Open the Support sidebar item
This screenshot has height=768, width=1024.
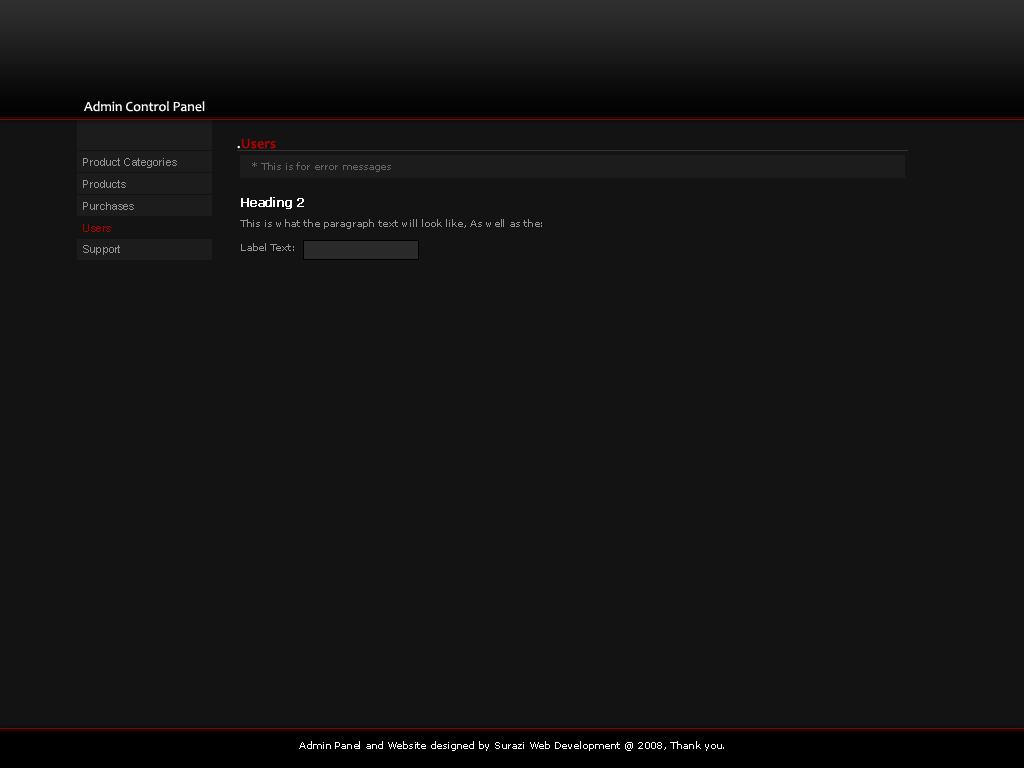tap(101, 250)
